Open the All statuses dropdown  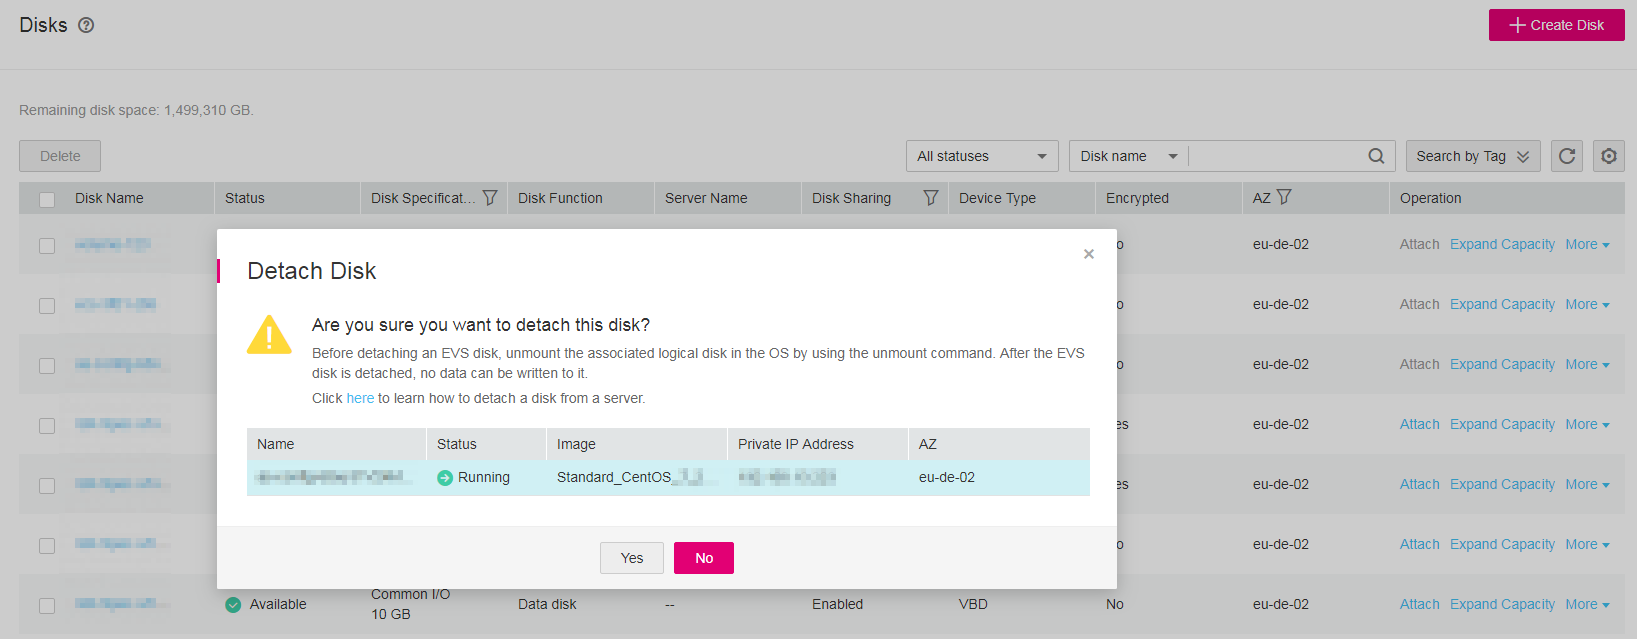click(x=982, y=156)
